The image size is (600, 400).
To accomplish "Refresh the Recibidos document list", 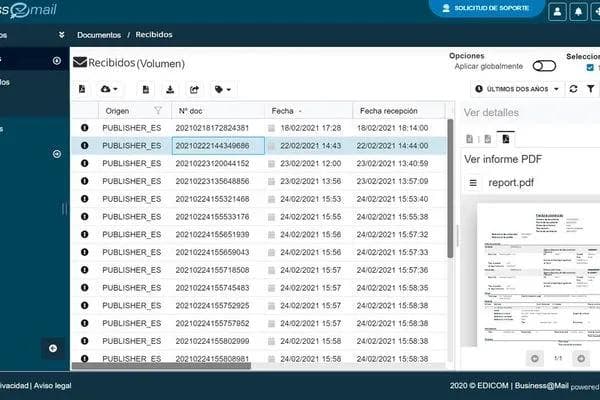I will [x=573, y=89].
